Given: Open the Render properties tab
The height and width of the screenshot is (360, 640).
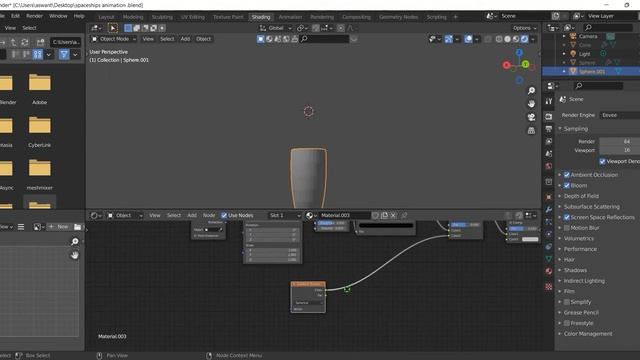Looking at the screenshot, I should click(549, 117).
